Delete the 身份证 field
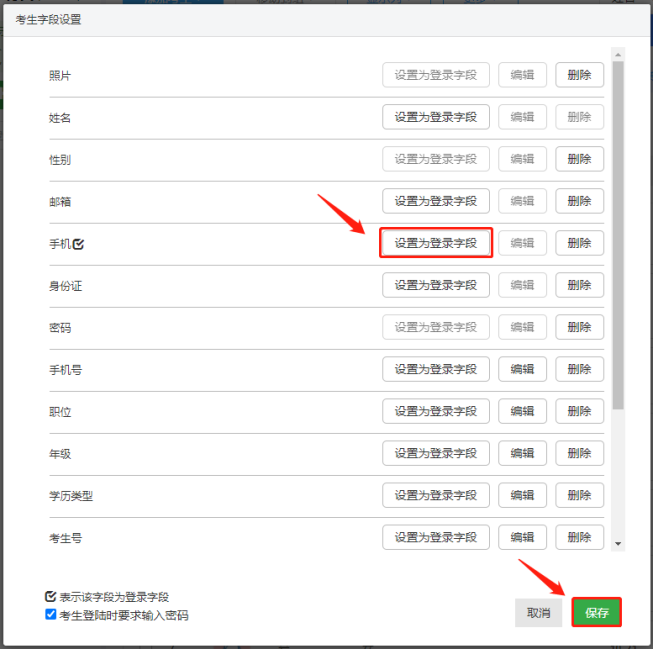 pyautogui.click(x=579, y=285)
